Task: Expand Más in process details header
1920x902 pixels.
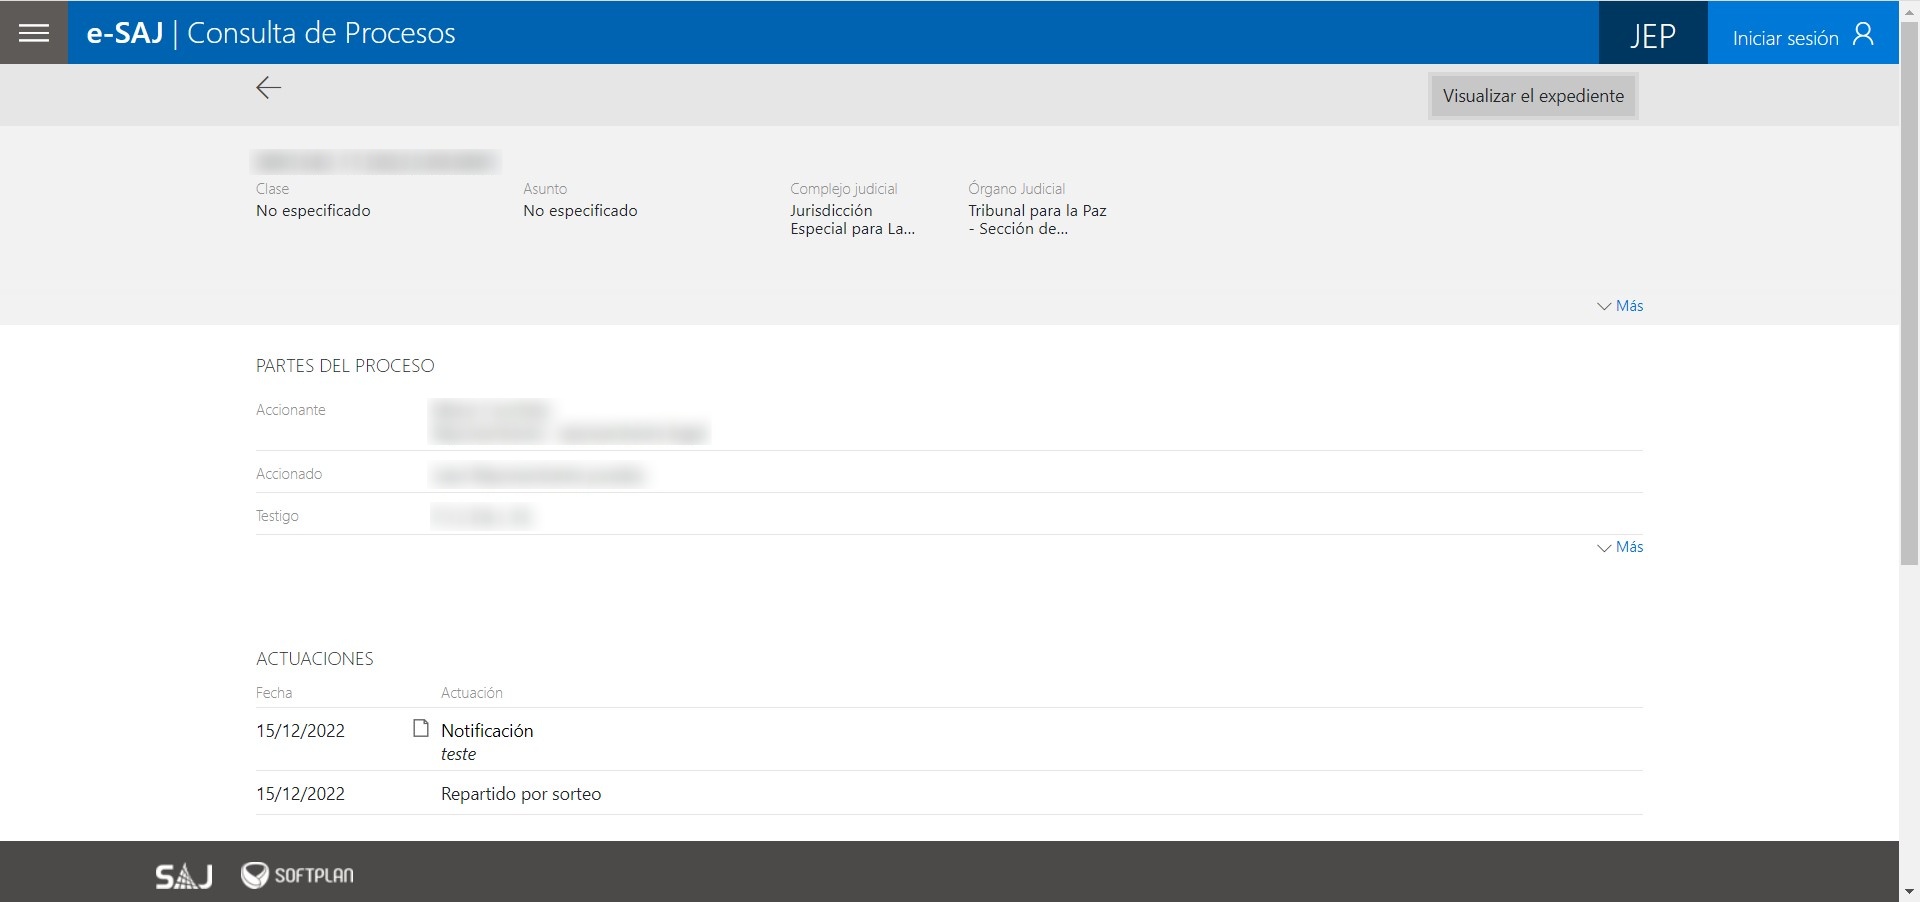Action: click(1620, 306)
